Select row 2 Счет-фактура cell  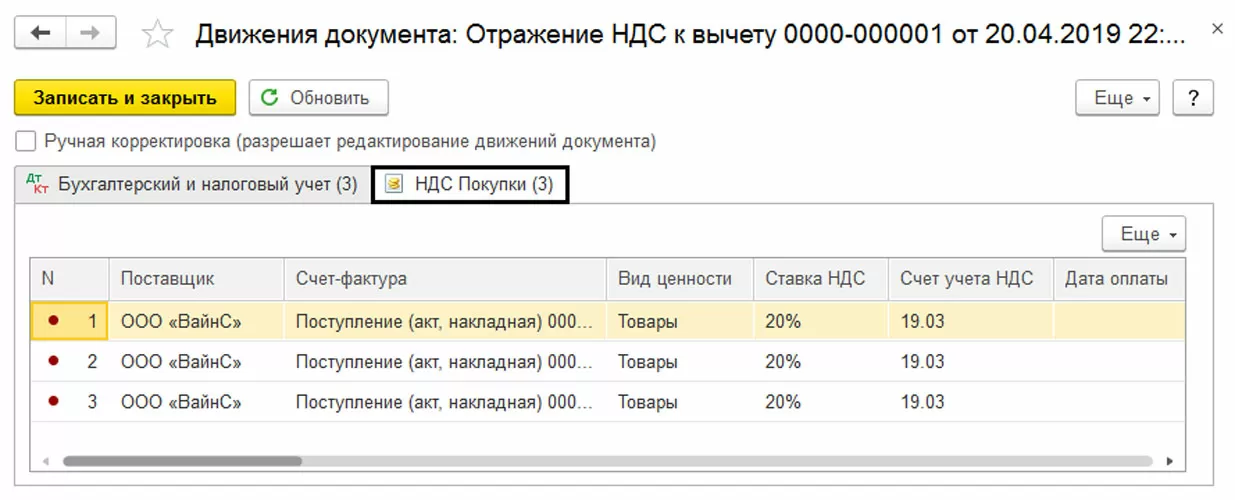[x=445, y=361]
